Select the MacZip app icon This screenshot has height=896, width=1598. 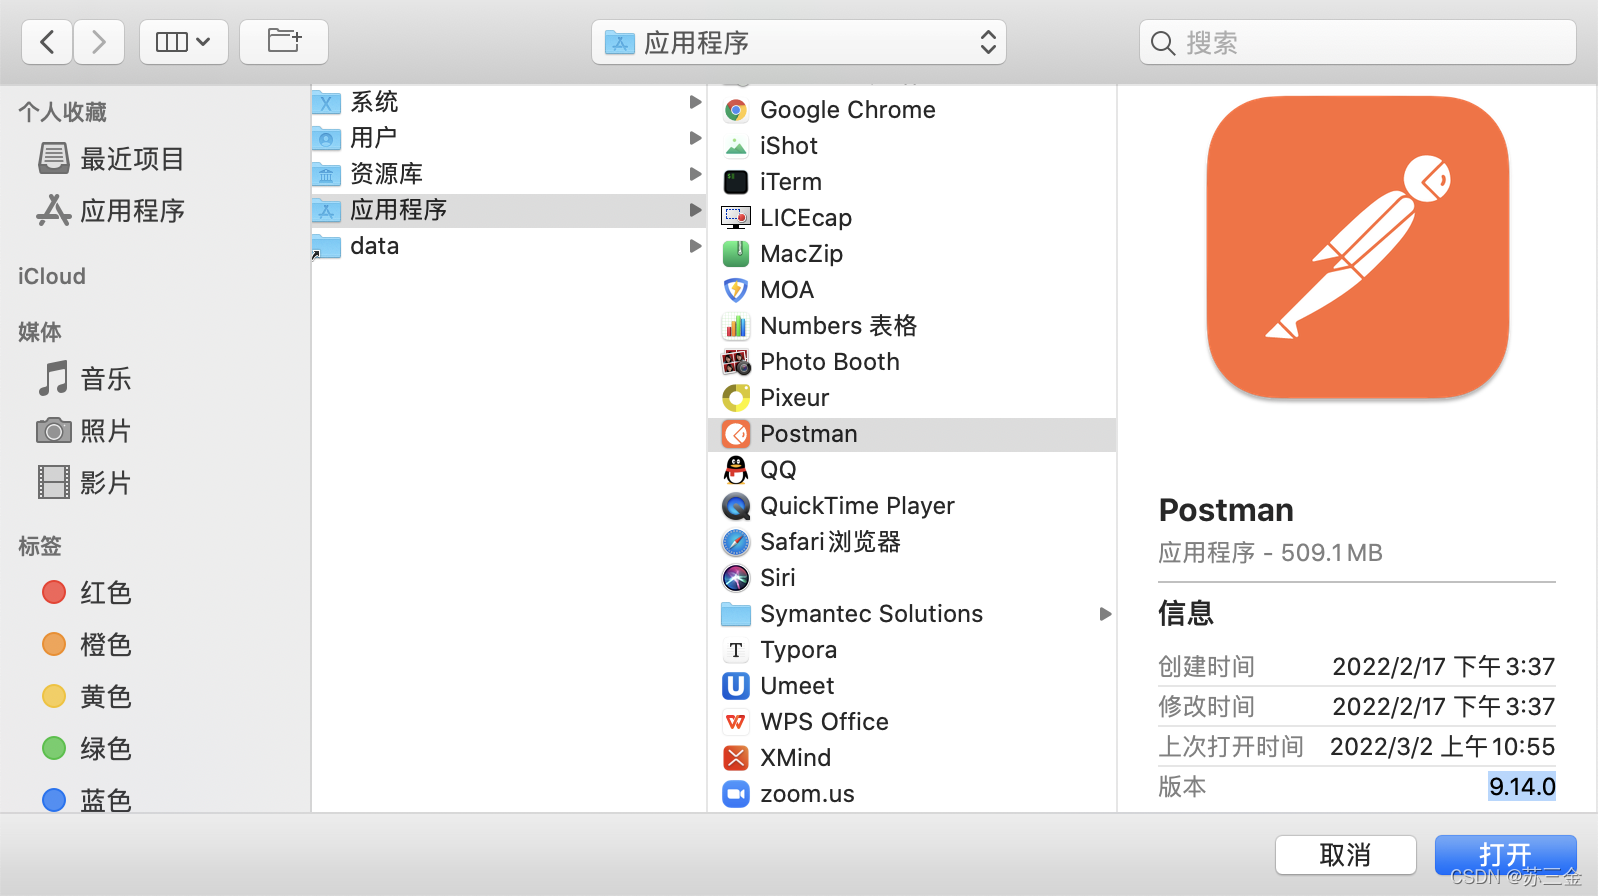point(736,254)
